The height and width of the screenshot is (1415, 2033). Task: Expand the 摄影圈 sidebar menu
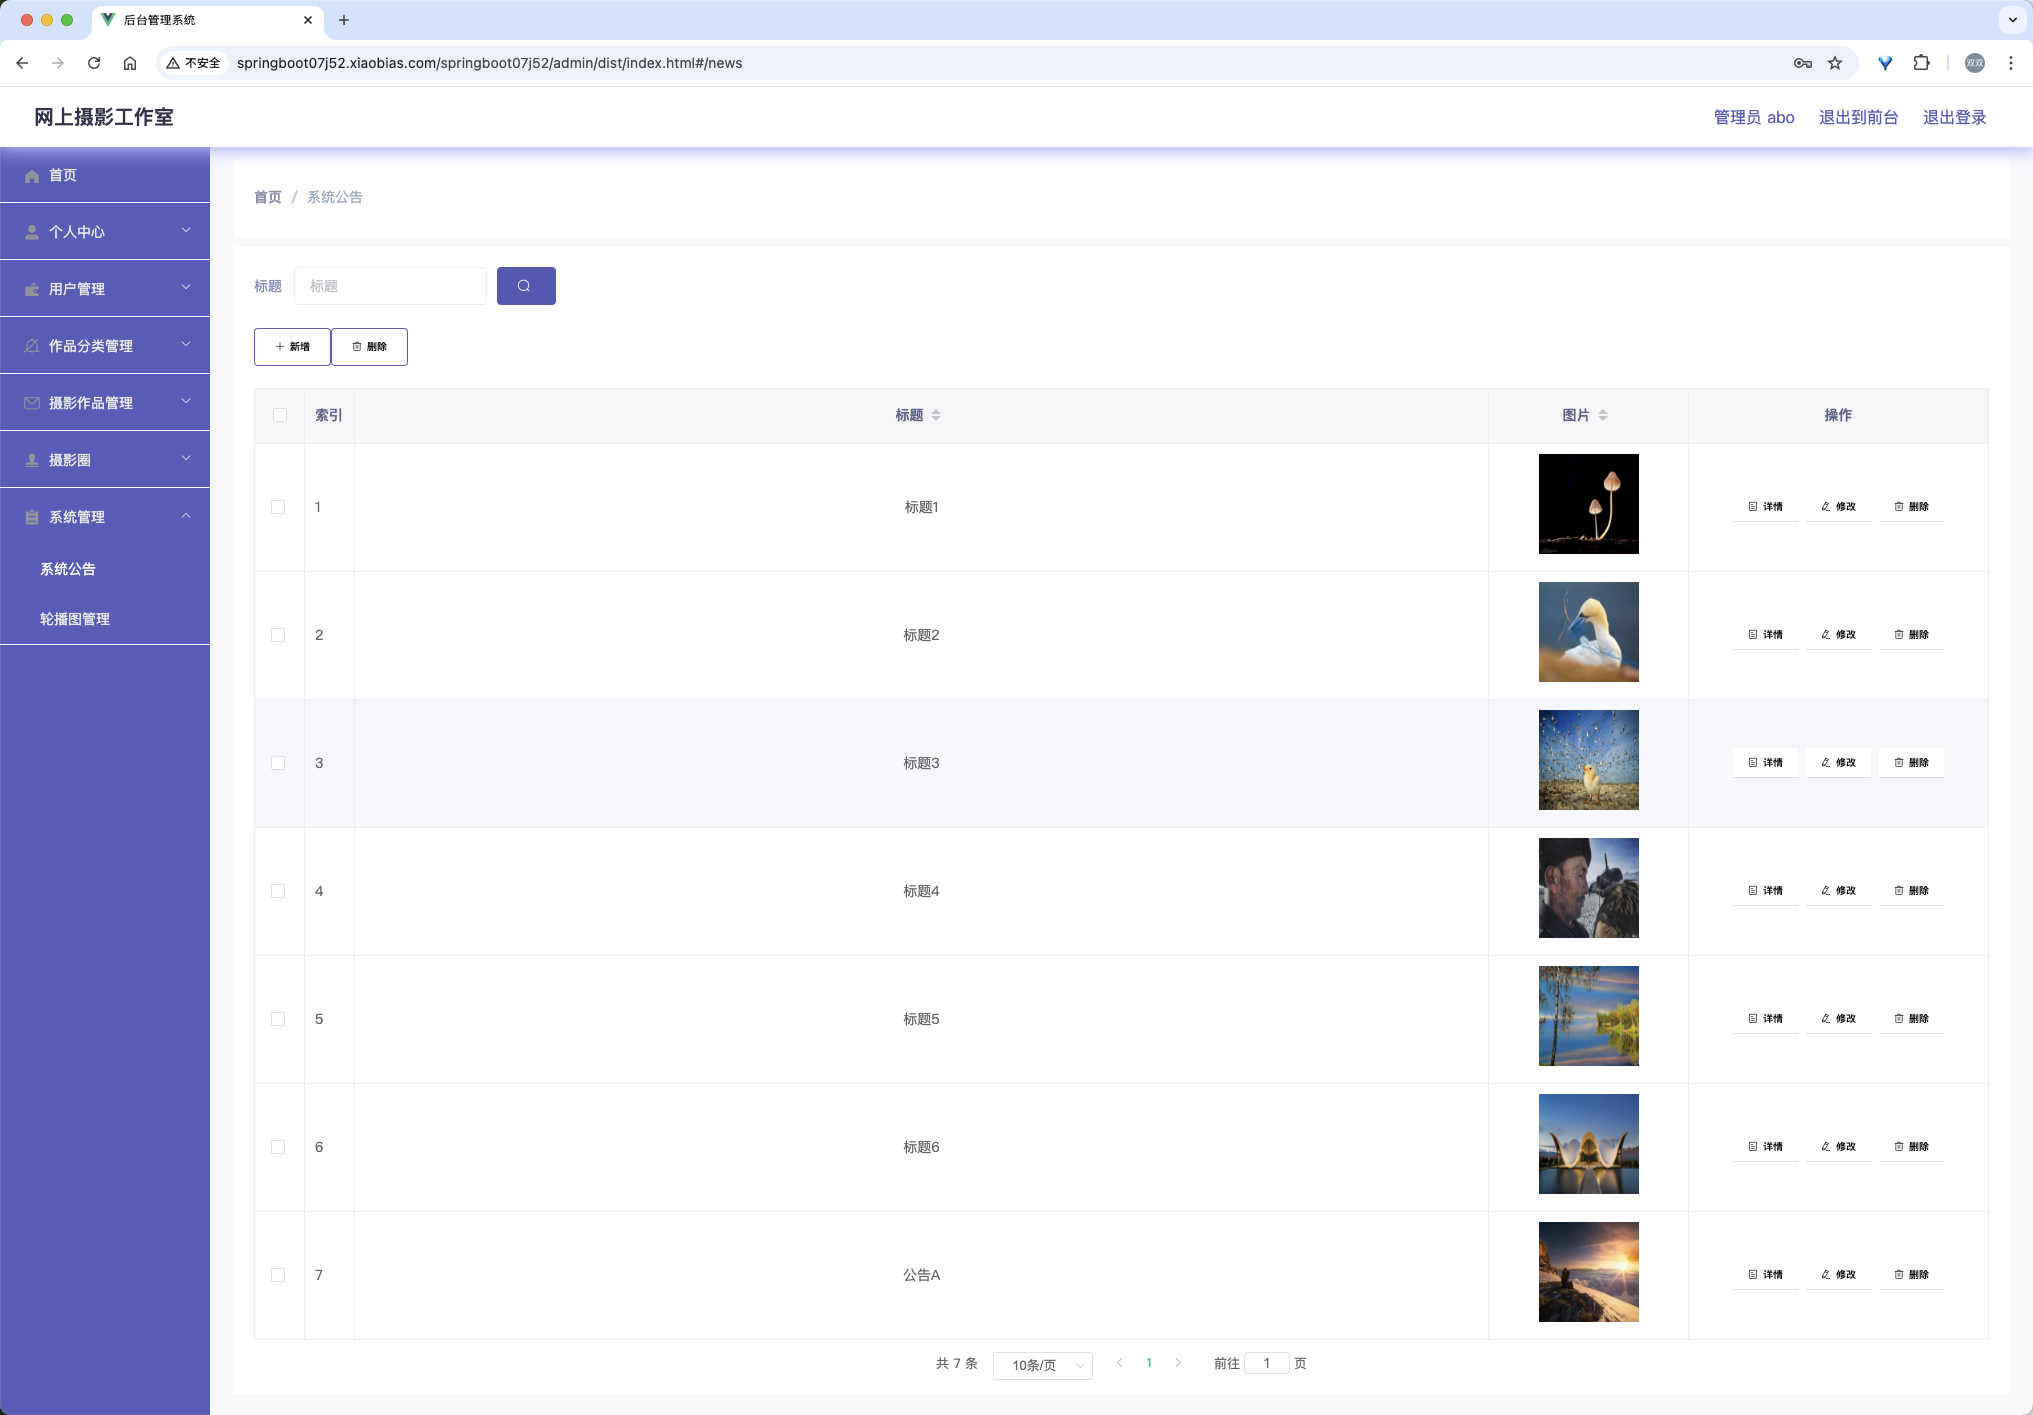105,460
